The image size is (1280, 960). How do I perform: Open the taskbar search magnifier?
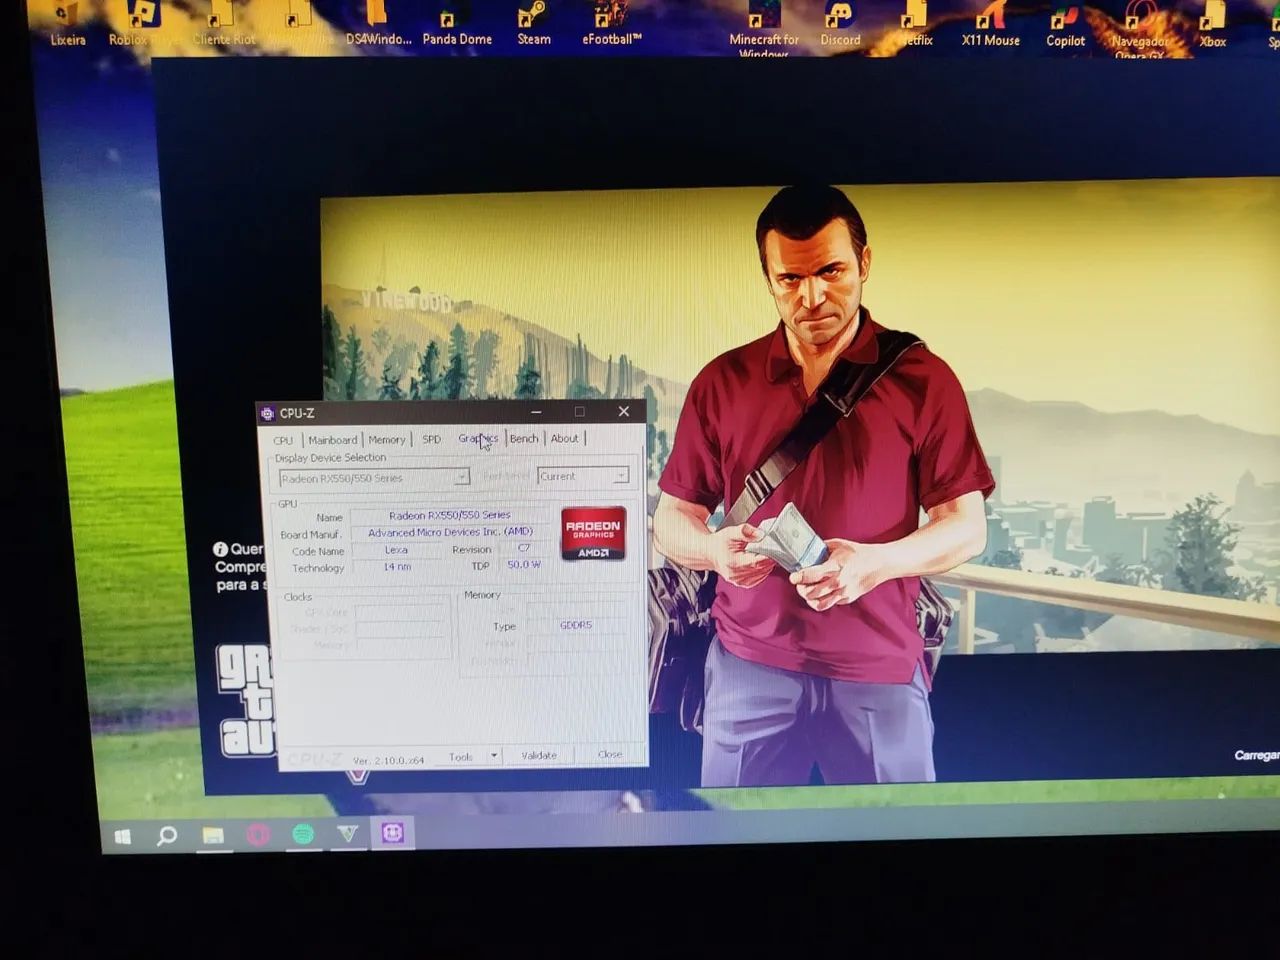167,835
